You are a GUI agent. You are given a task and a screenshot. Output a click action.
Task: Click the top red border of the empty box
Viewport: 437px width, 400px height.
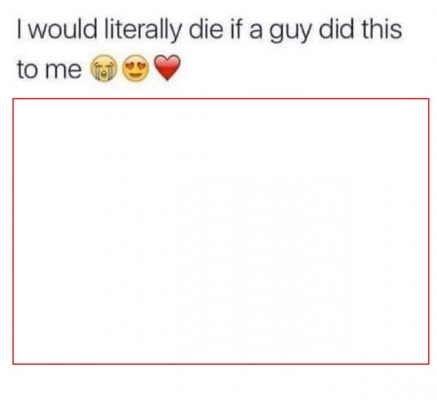pos(221,99)
